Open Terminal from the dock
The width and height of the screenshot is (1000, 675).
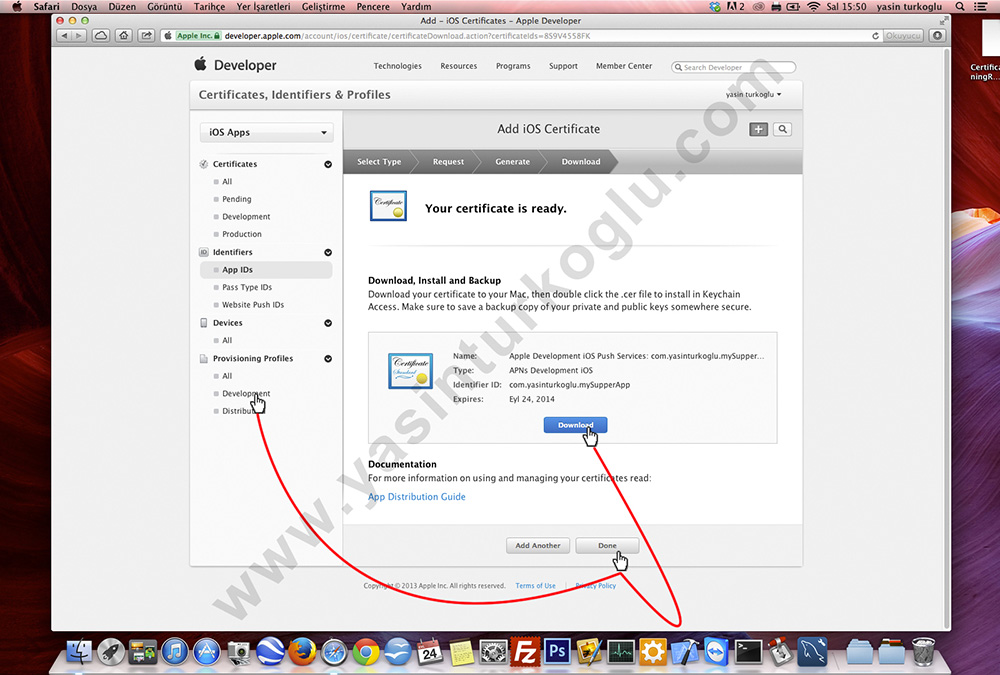coord(749,652)
